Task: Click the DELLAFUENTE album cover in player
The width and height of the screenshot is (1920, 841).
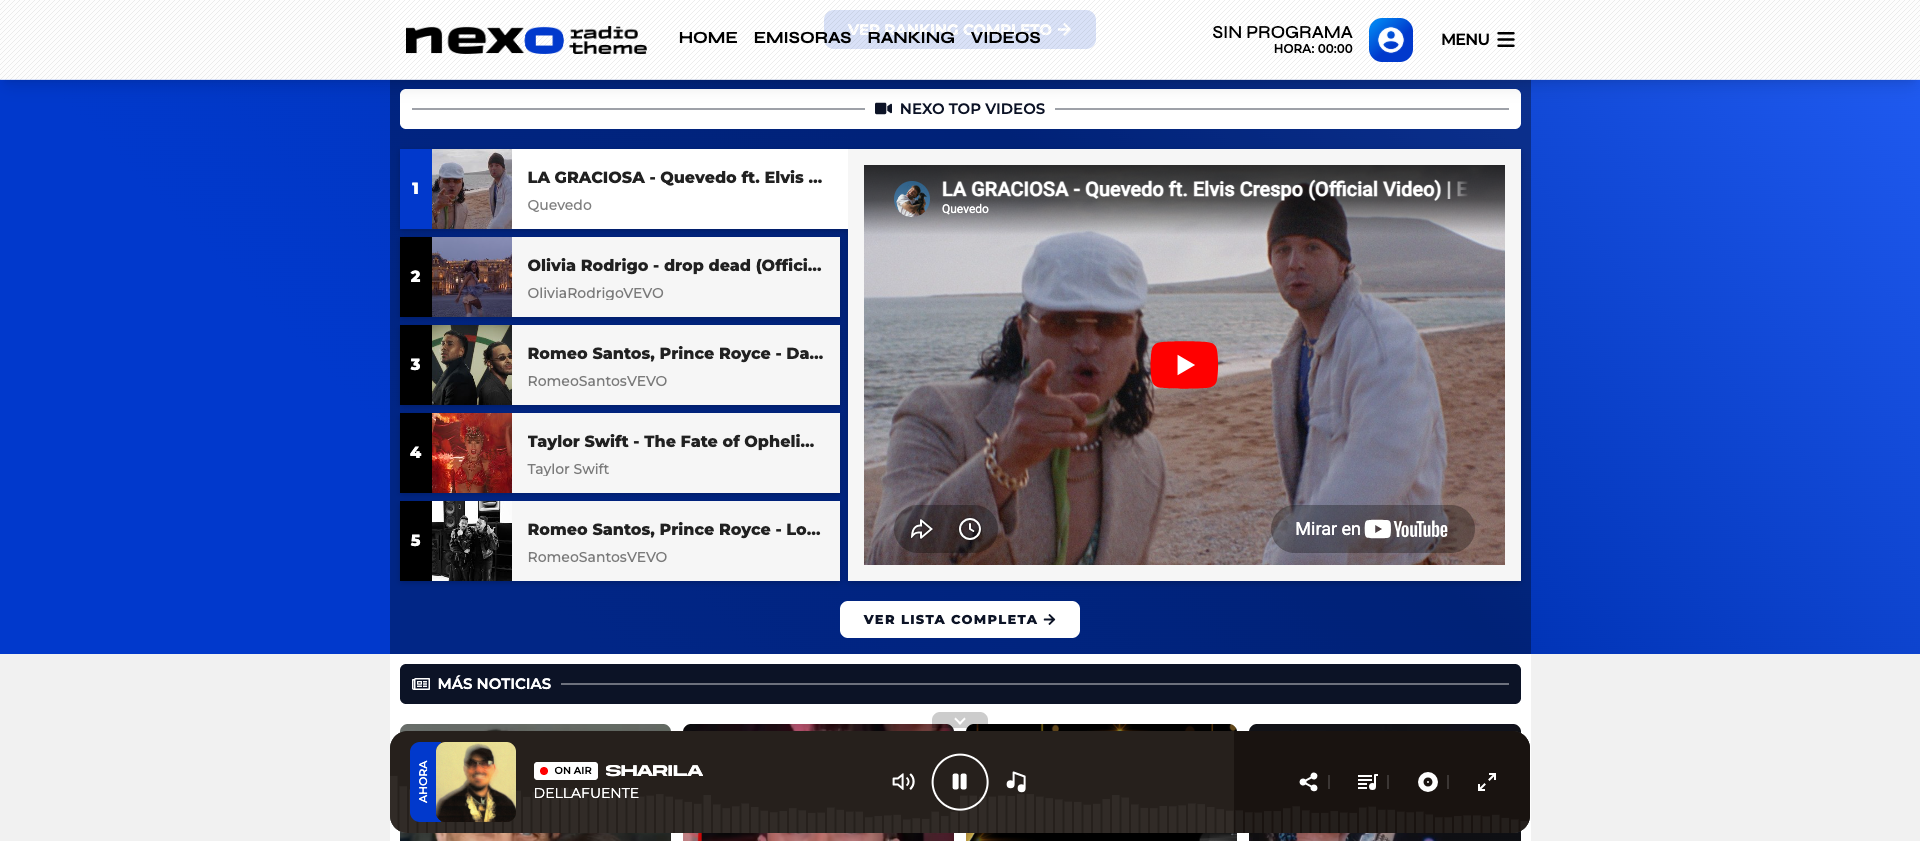Action: 476,782
